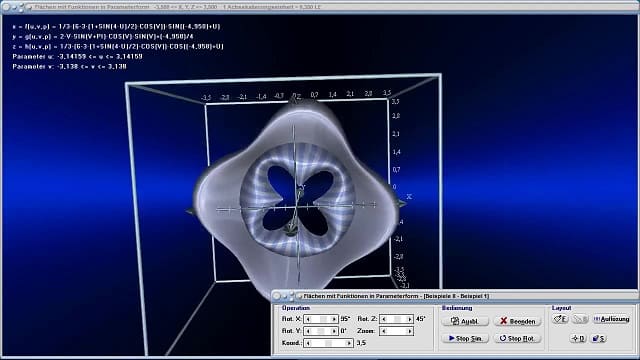Click Stop Sim. to halt simulation
The image size is (640, 360).
[x=465, y=338]
